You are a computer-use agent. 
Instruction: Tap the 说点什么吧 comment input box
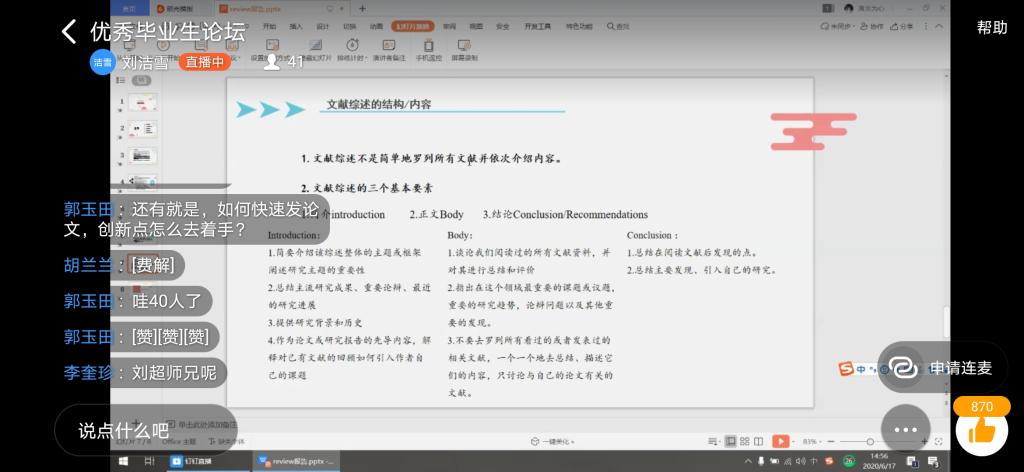click(145, 431)
